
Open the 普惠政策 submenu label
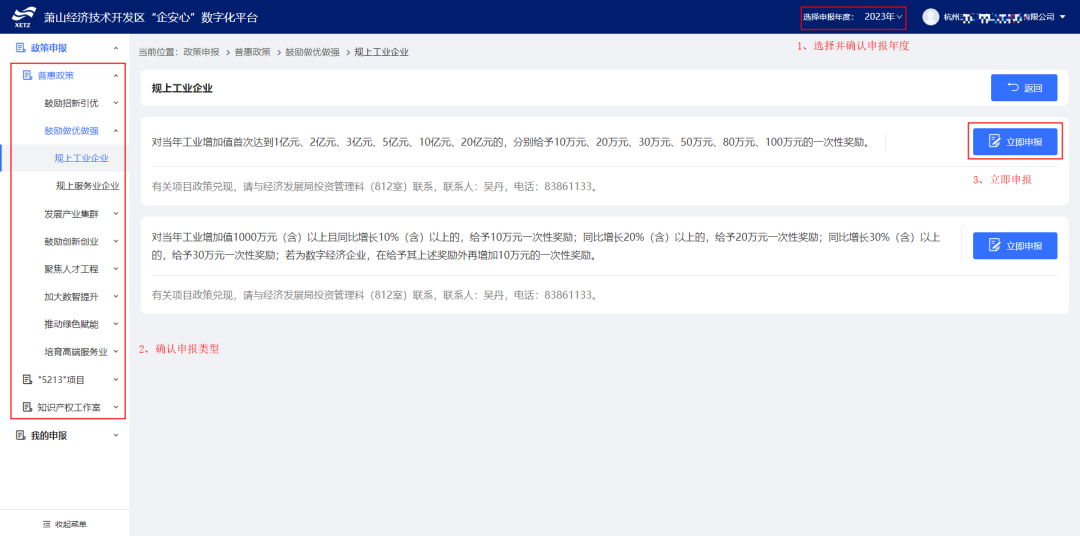coord(56,75)
